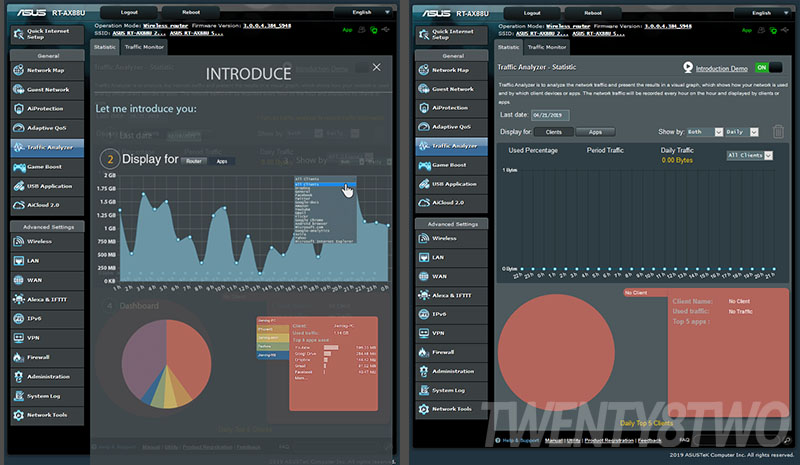Open IPv6 settings in the right screenshot sidebar
The width and height of the screenshot is (800, 465).
point(452,314)
